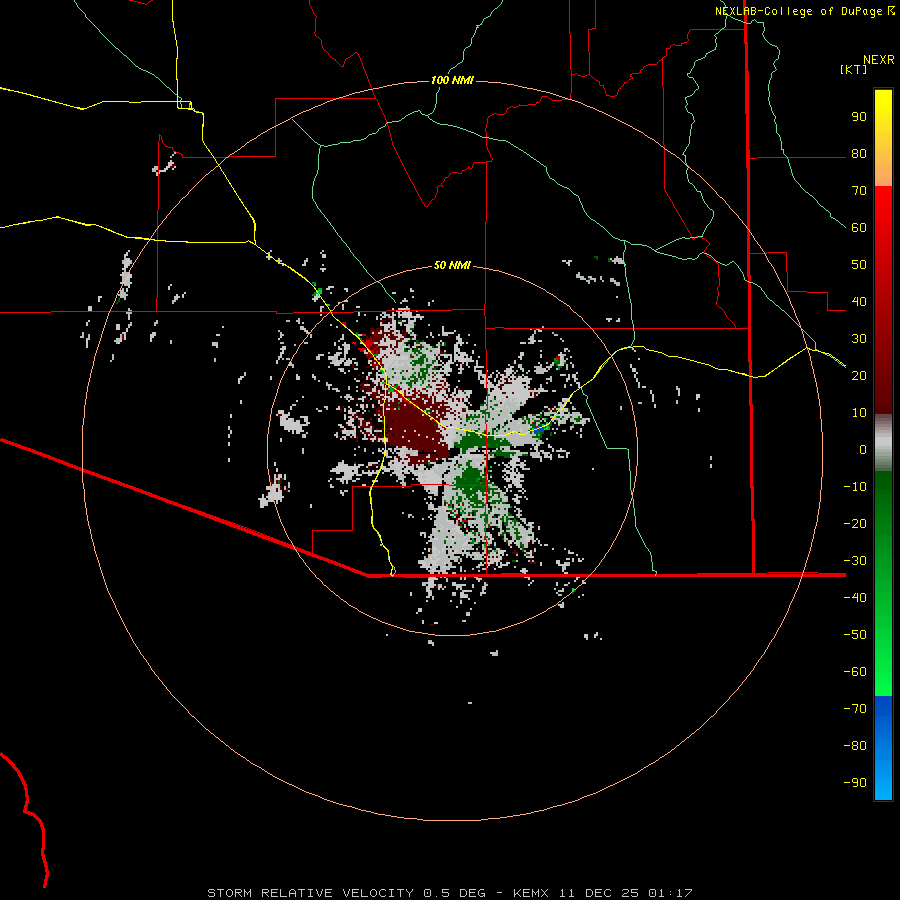Pick the blue segment at color bar bottom
The image size is (900, 900).
(x=883, y=748)
